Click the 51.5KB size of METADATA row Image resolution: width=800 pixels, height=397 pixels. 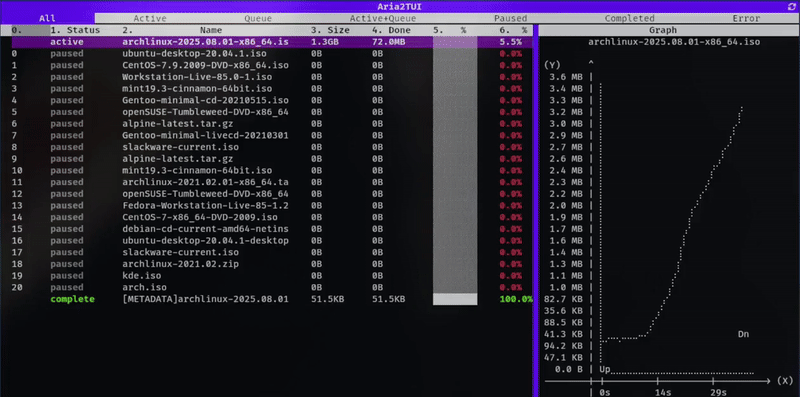[x=327, y=300]
